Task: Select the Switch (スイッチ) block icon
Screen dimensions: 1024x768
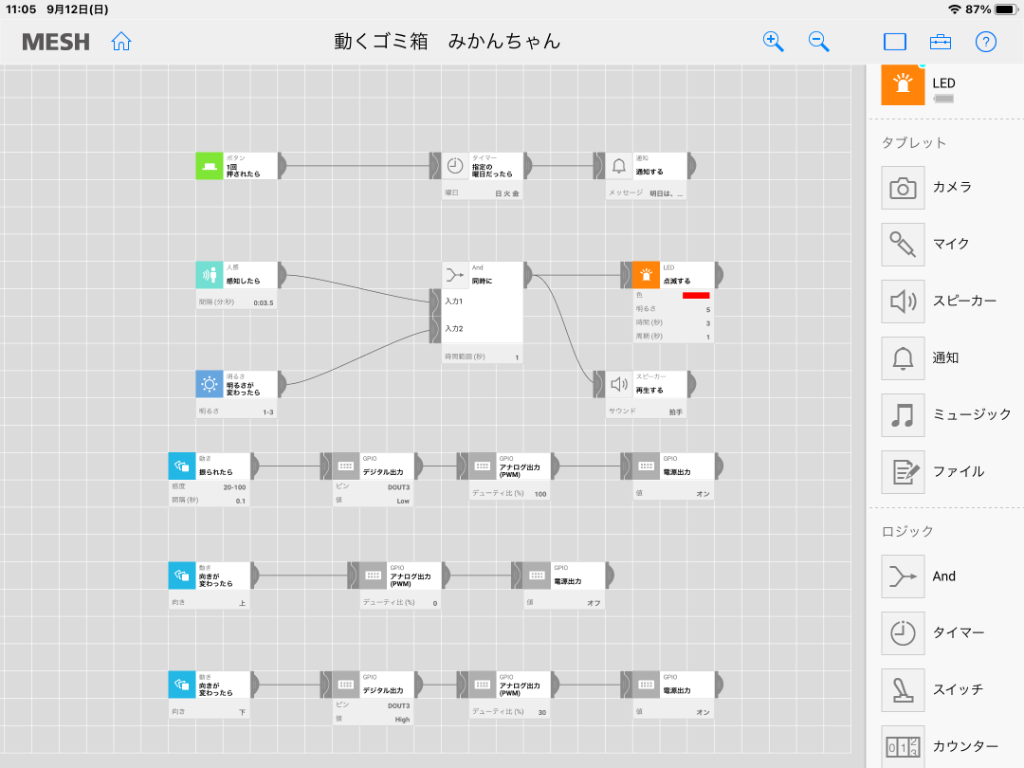Action: pos(903,690)
